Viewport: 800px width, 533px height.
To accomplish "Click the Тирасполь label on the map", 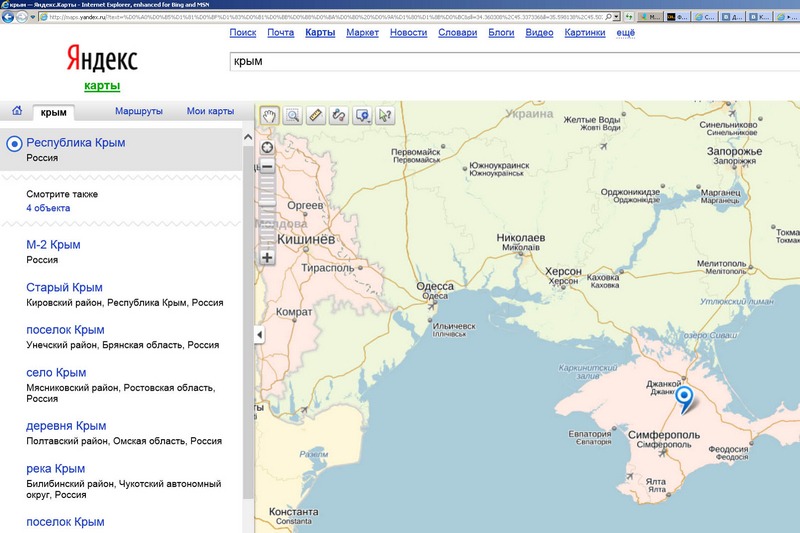I will [328, 268].
